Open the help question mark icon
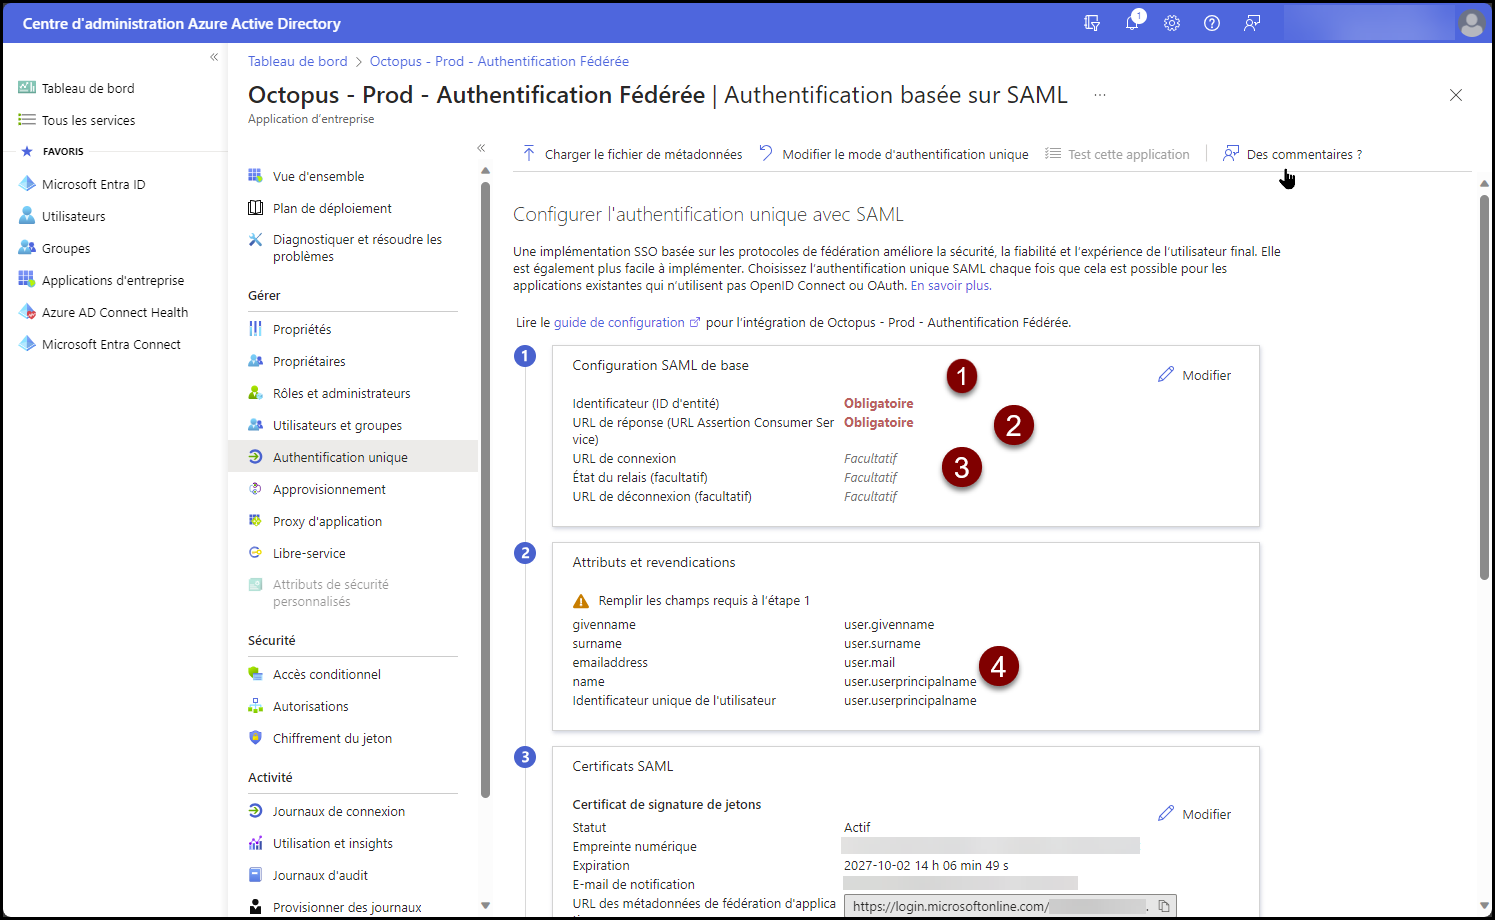 pos(1212,23)
